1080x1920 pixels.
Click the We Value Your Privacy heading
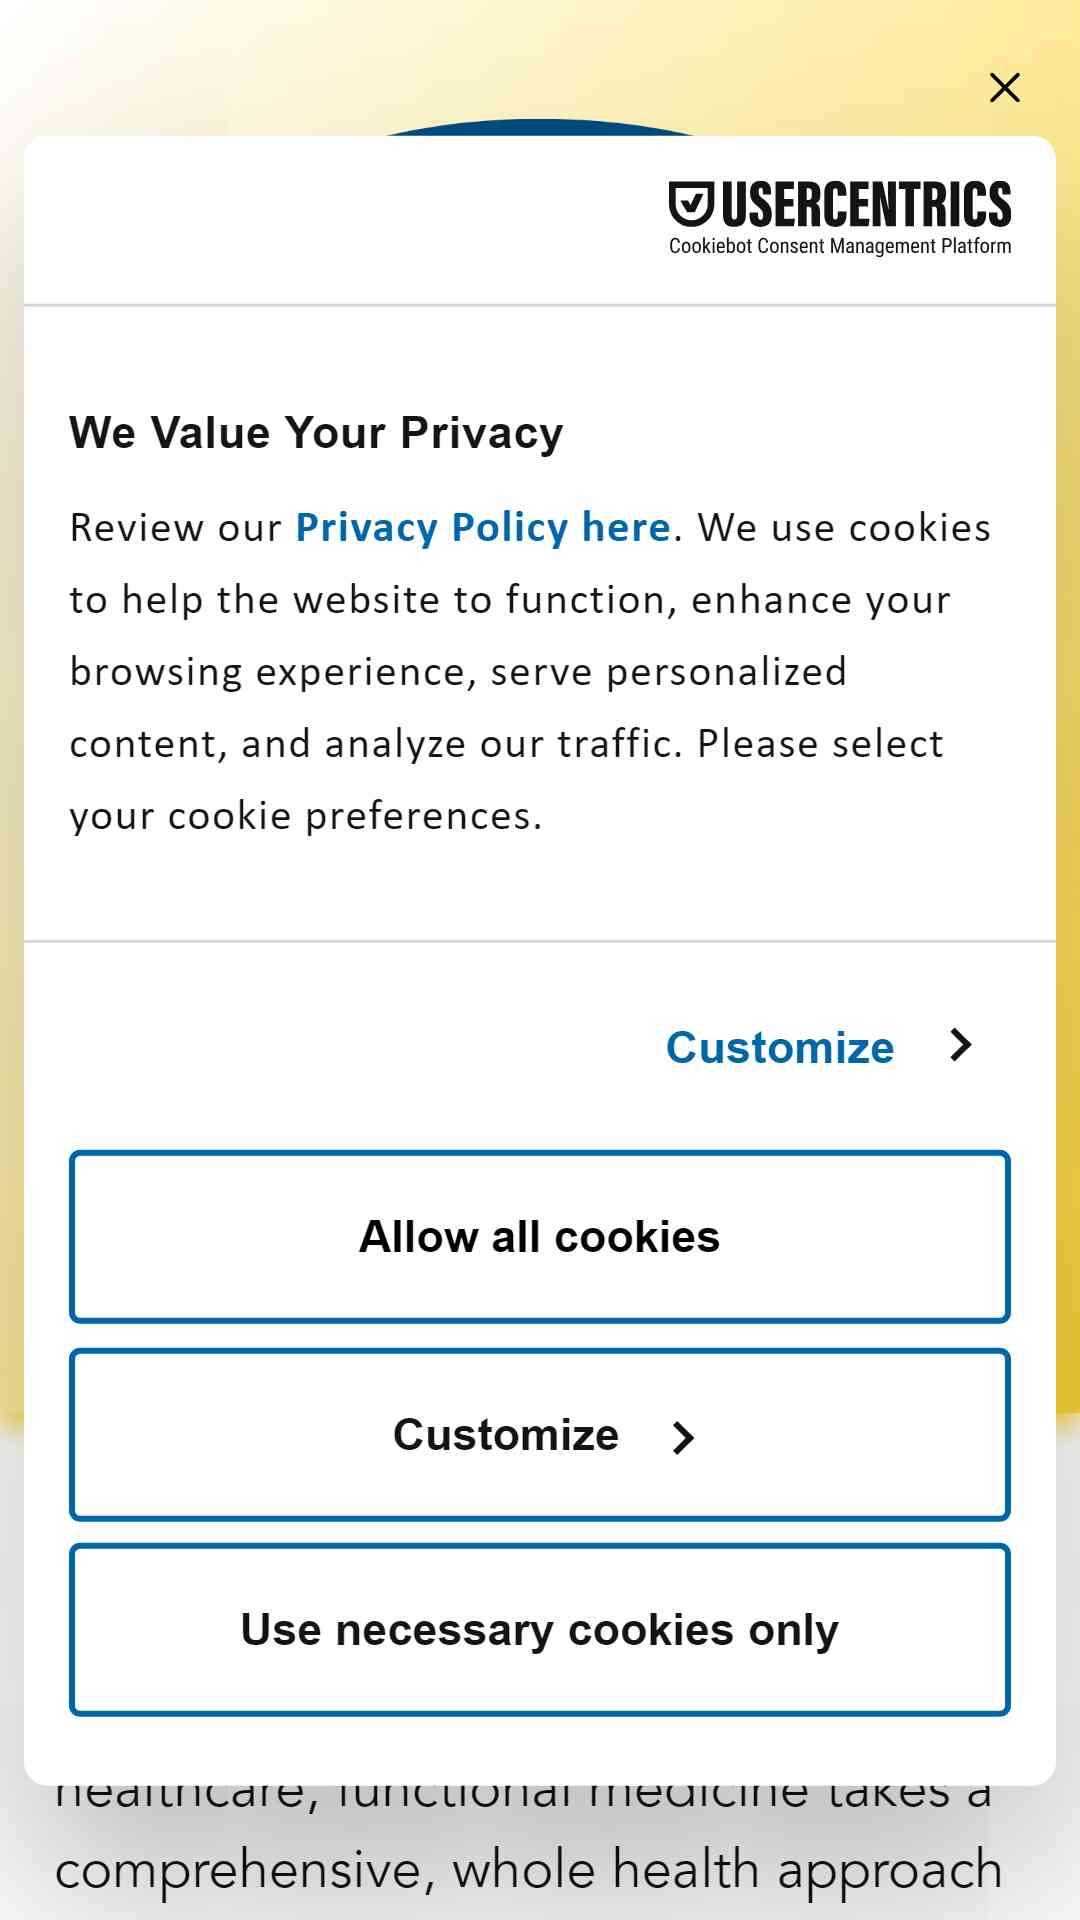point(316,433)
